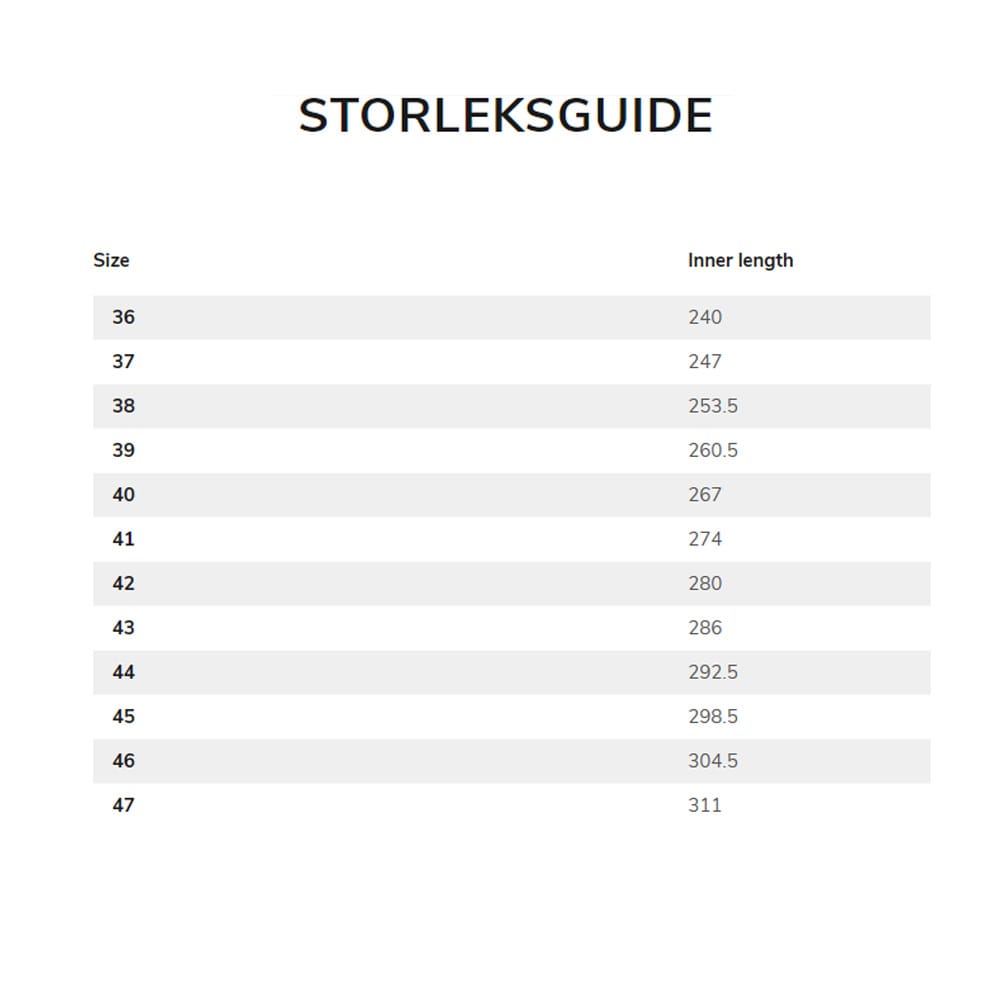Click the size 41 entry
This screenshot has width=1000, height=1000.
point(123,539)
